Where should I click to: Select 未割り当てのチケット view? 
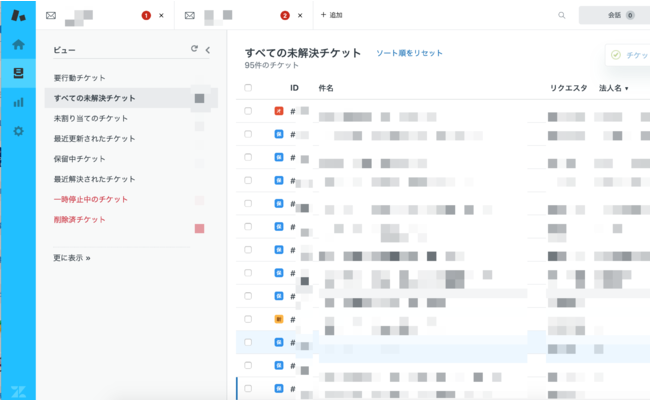[x=94, y=118]
